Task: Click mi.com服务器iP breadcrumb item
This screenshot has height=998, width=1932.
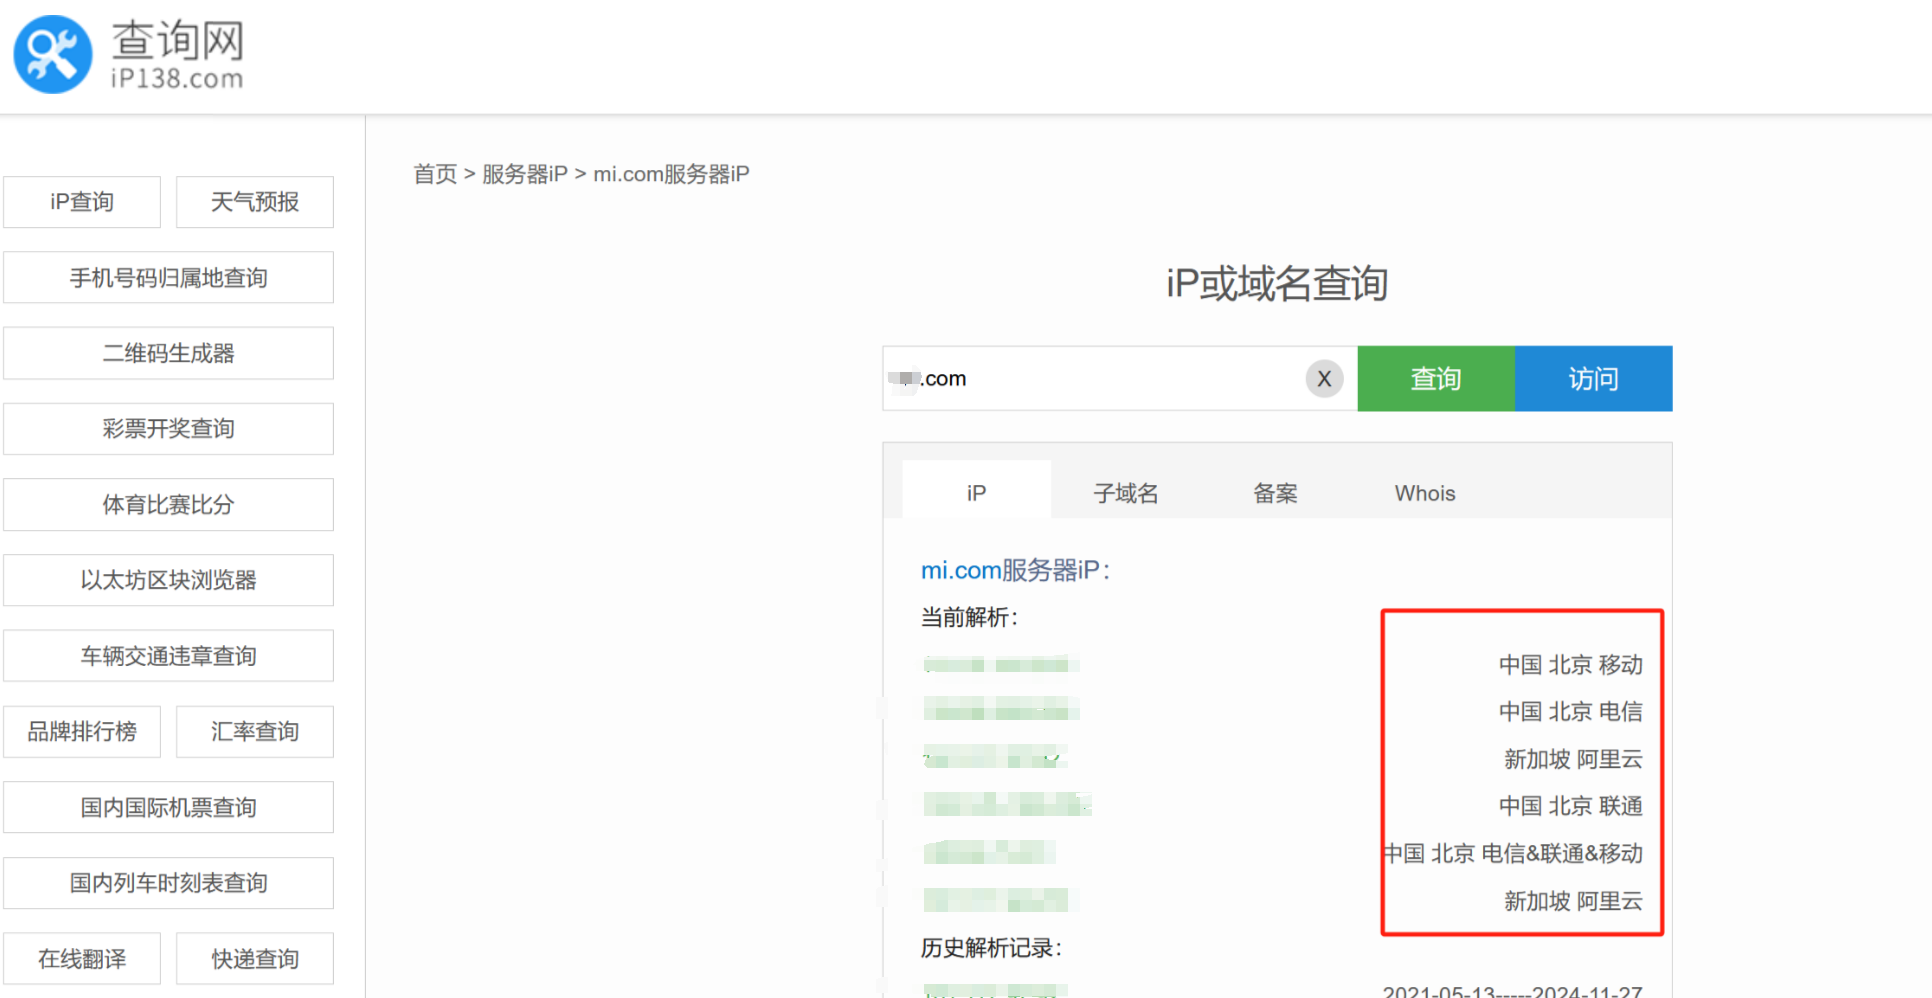Action: click(671, 174)
